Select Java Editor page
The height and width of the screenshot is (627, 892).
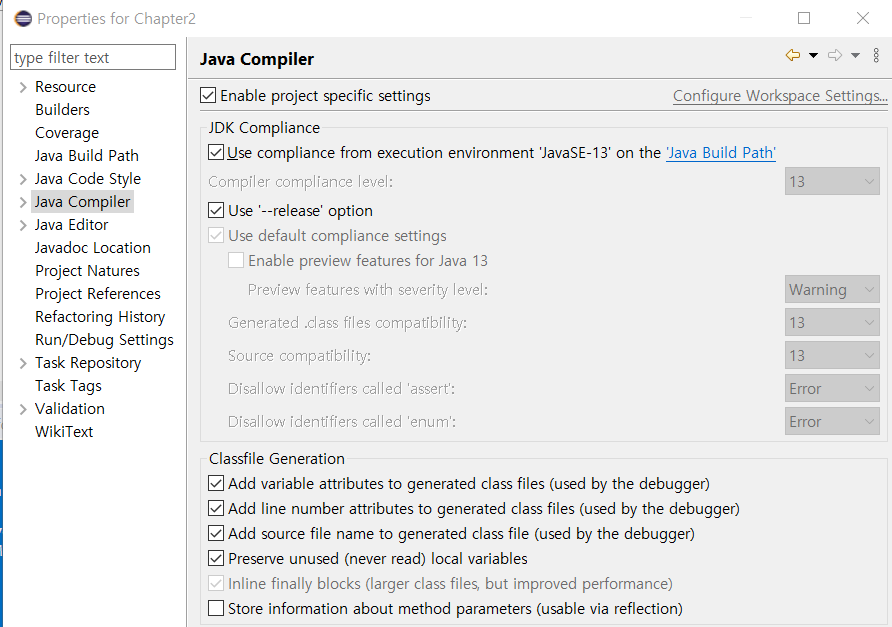click(71, 225)
